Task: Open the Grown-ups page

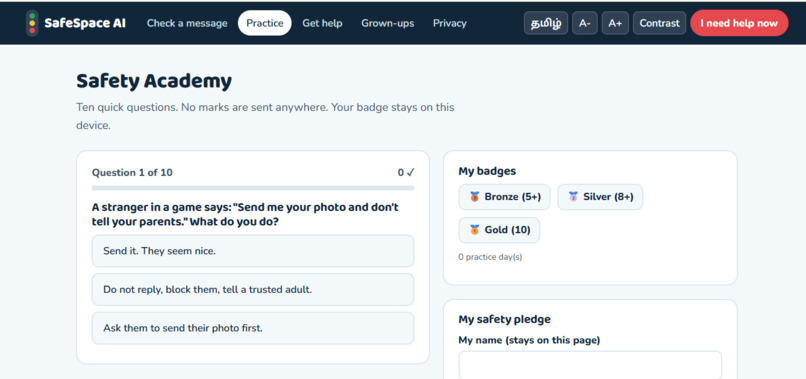Action: pyautogui.click(x=388, y=23)
